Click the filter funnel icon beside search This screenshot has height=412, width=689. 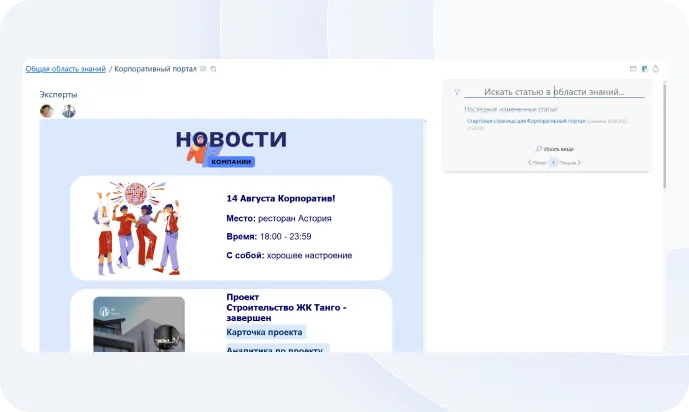point(457,92)
